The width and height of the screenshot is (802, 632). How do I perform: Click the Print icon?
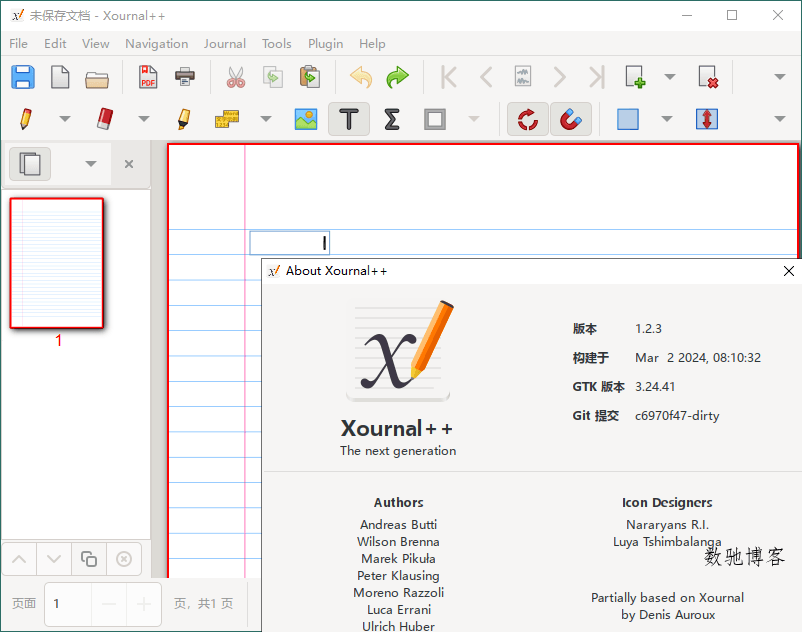(185, 77)
